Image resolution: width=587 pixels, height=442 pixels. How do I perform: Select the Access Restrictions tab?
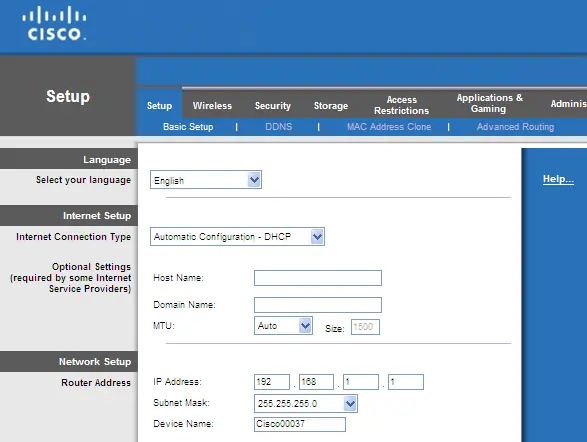tap(401, 105)
